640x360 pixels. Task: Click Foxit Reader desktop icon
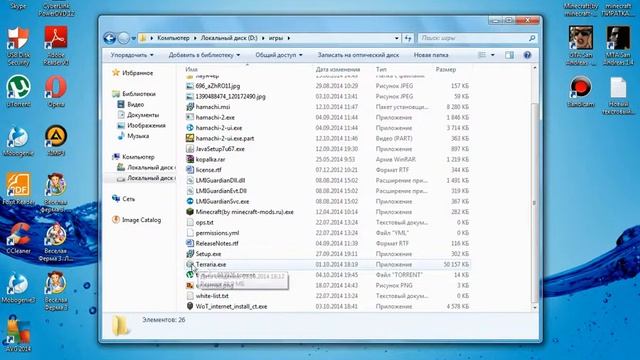18,189
